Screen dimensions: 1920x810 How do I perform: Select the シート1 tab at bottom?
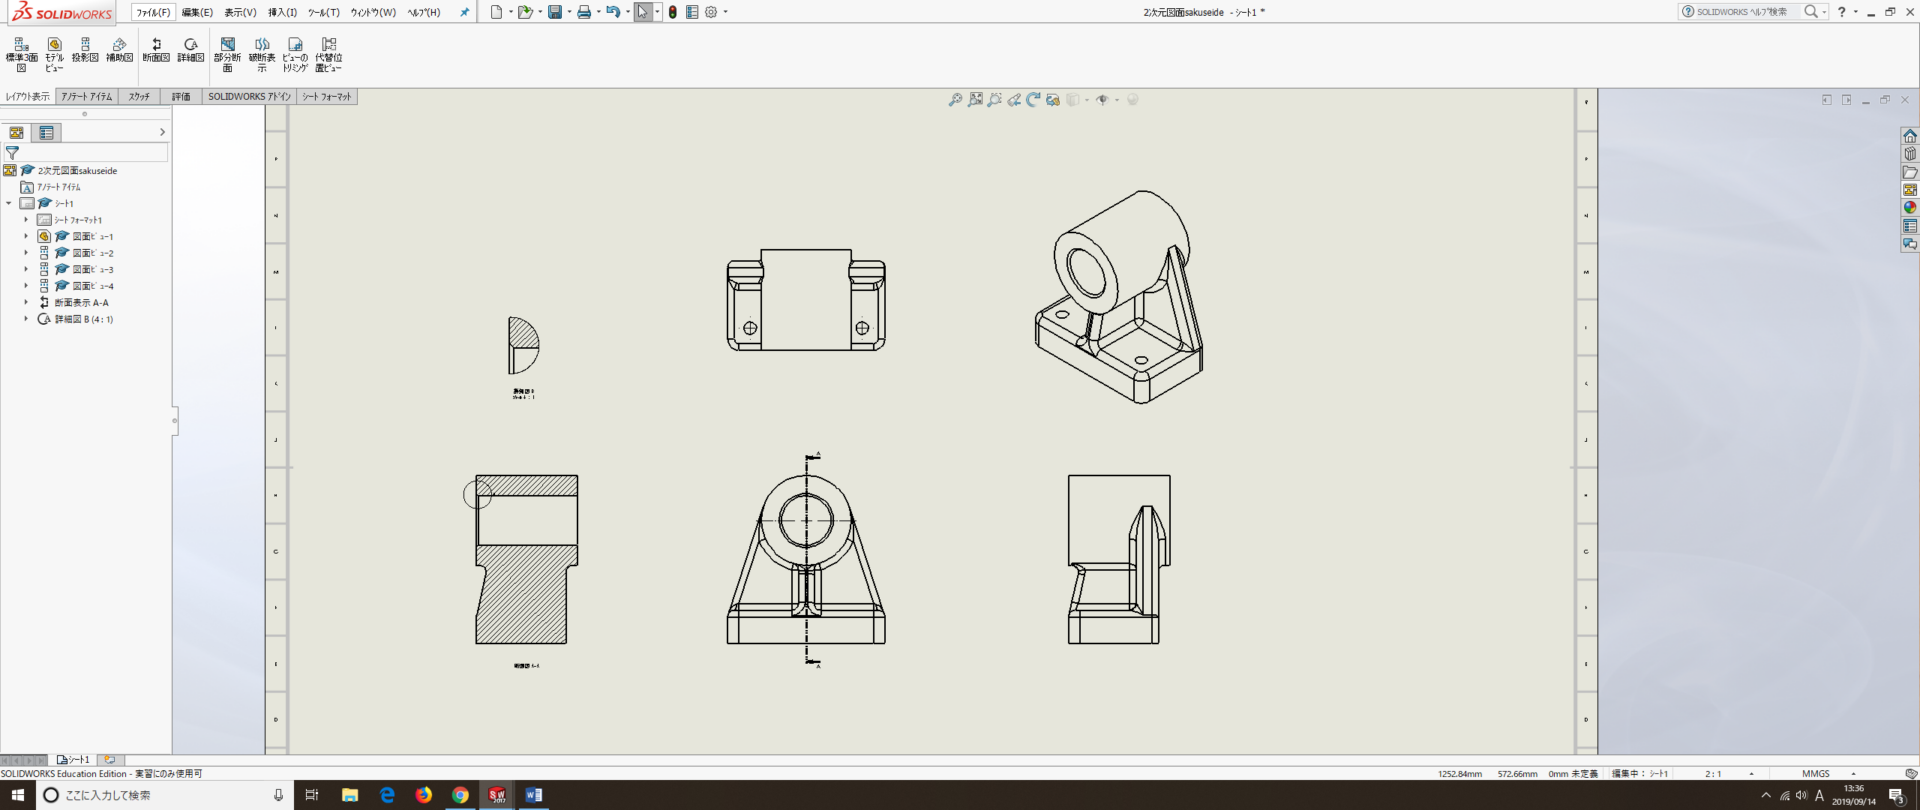pos(74,760)
